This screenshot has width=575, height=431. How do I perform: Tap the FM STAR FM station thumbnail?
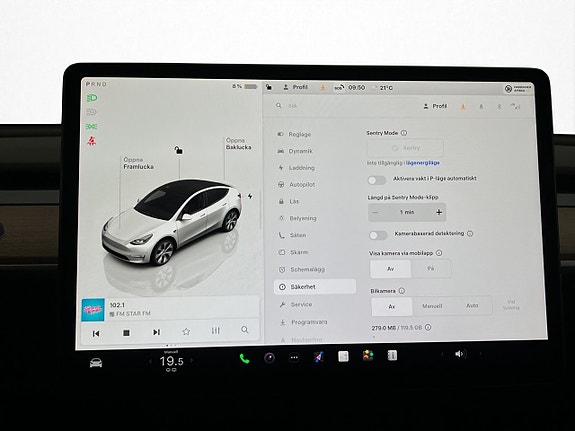tap(93, 310)
